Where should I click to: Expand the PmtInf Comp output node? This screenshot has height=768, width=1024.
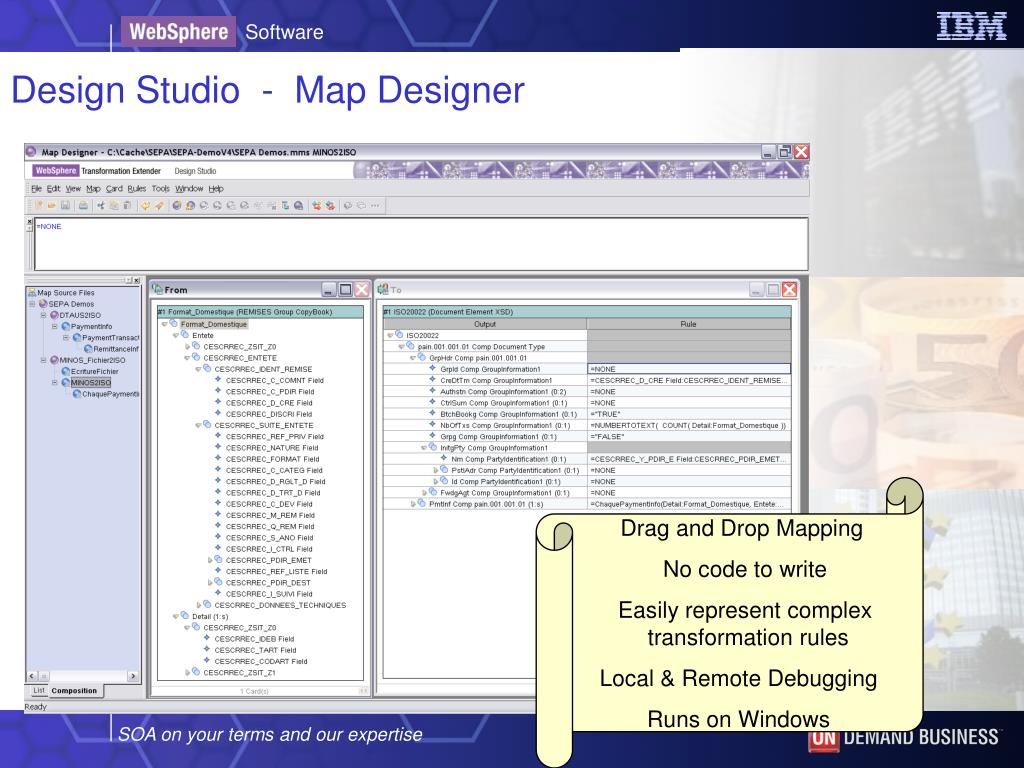413,504
